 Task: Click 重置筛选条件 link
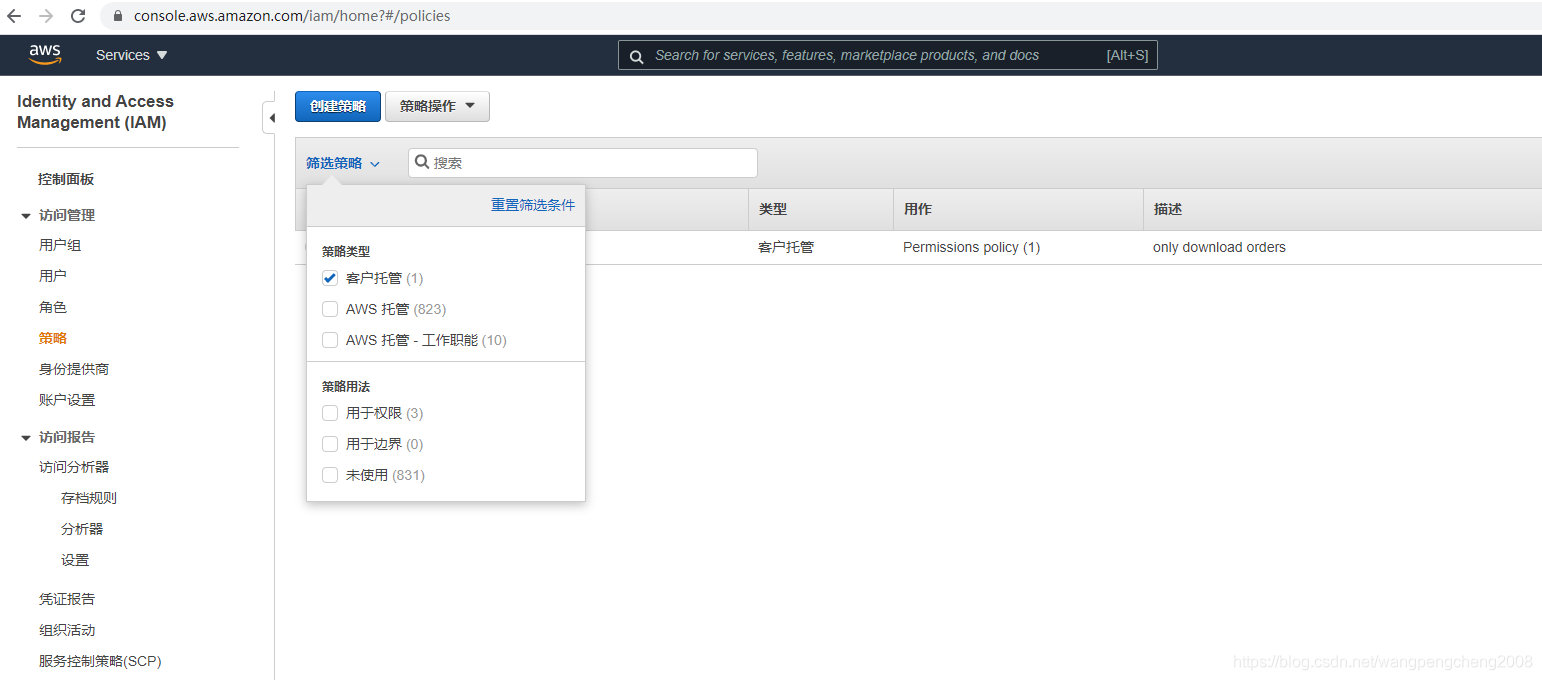pos(533,205)
